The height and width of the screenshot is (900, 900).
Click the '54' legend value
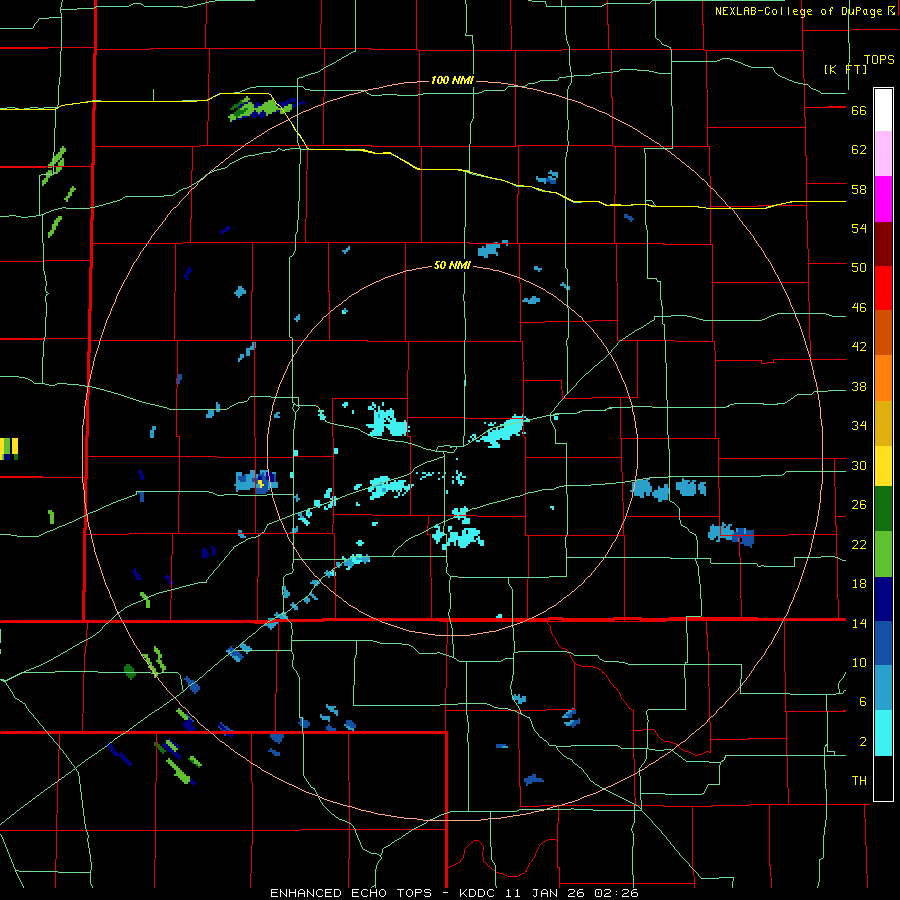[x=859, y=228]
